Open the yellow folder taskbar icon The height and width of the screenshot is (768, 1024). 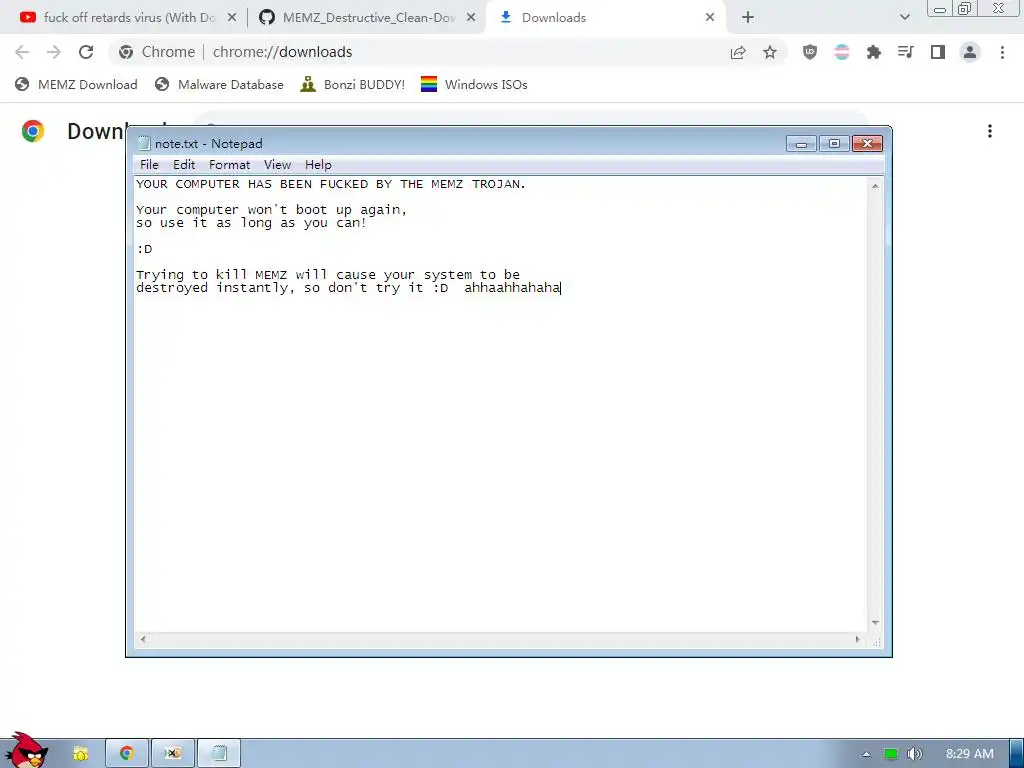tap(80, 754)
